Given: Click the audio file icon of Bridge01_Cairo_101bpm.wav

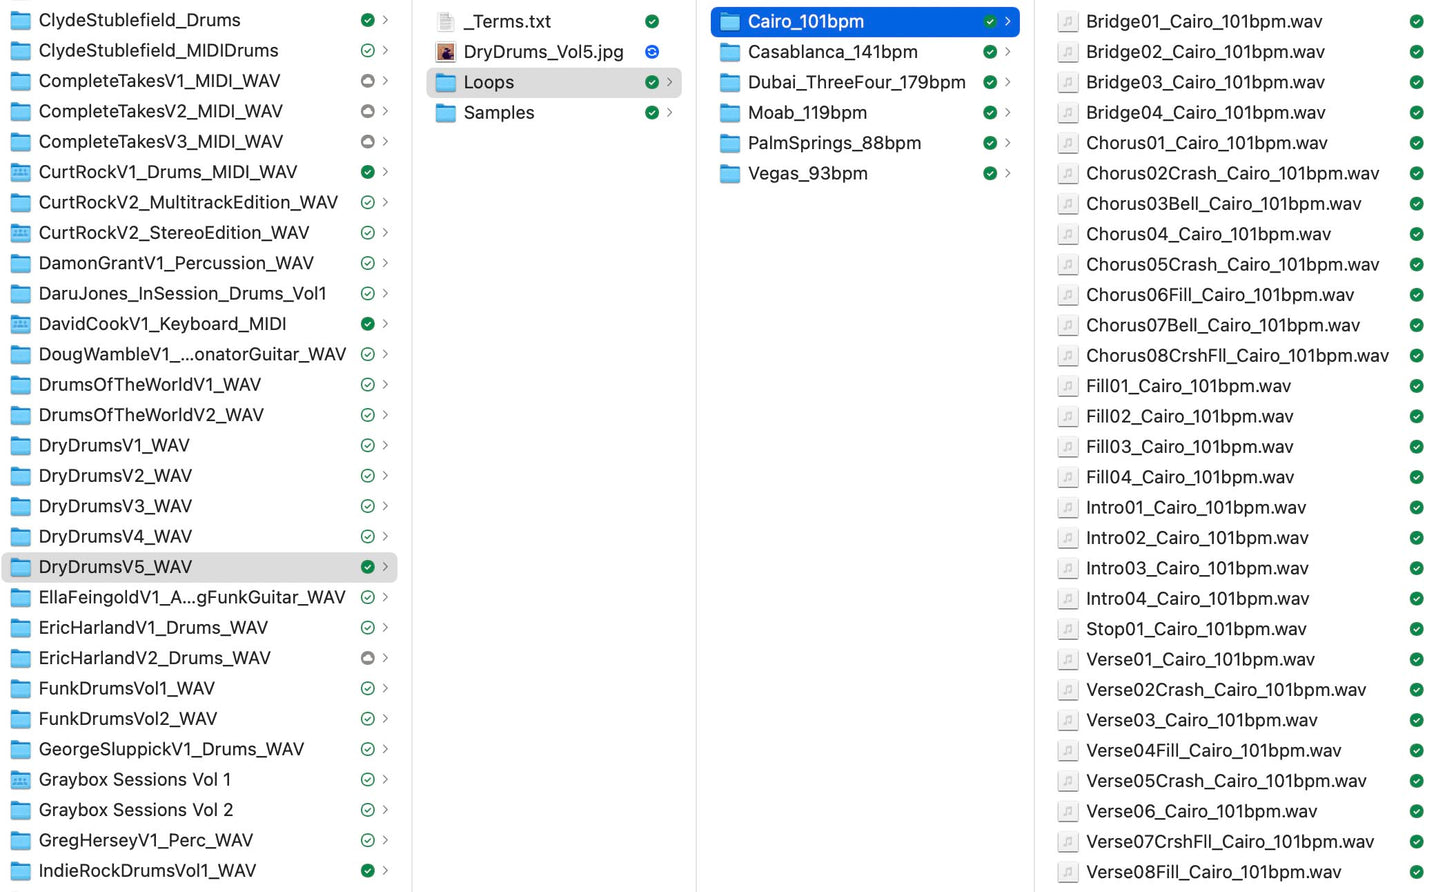Looking at the screenshot, I should (x=1068, y=21).
